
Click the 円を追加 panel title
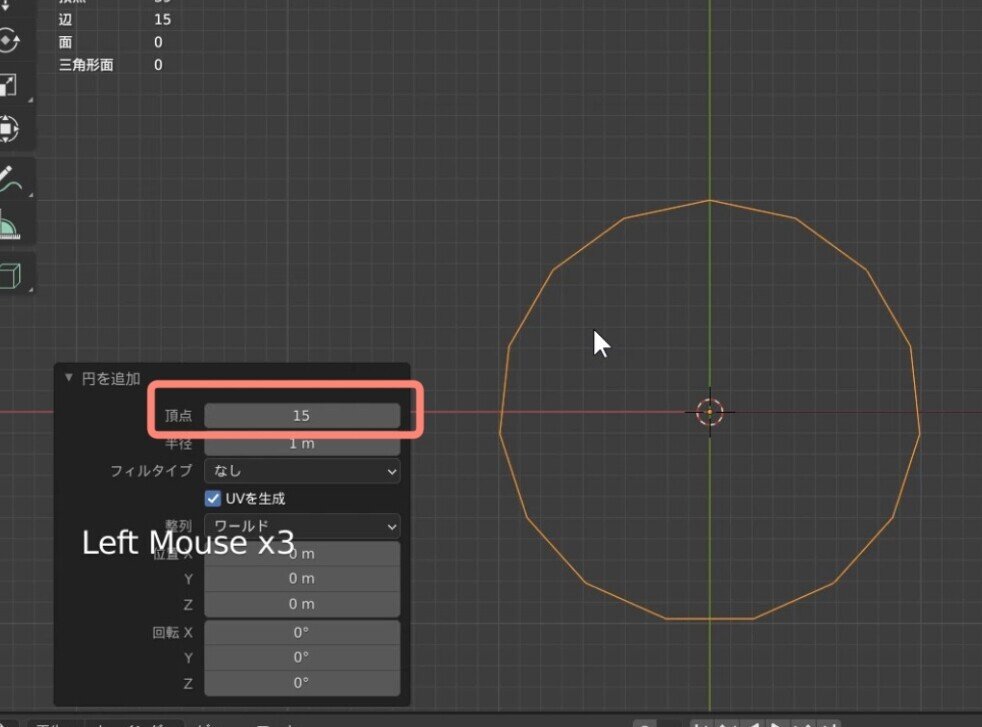[x=111, y=378]
